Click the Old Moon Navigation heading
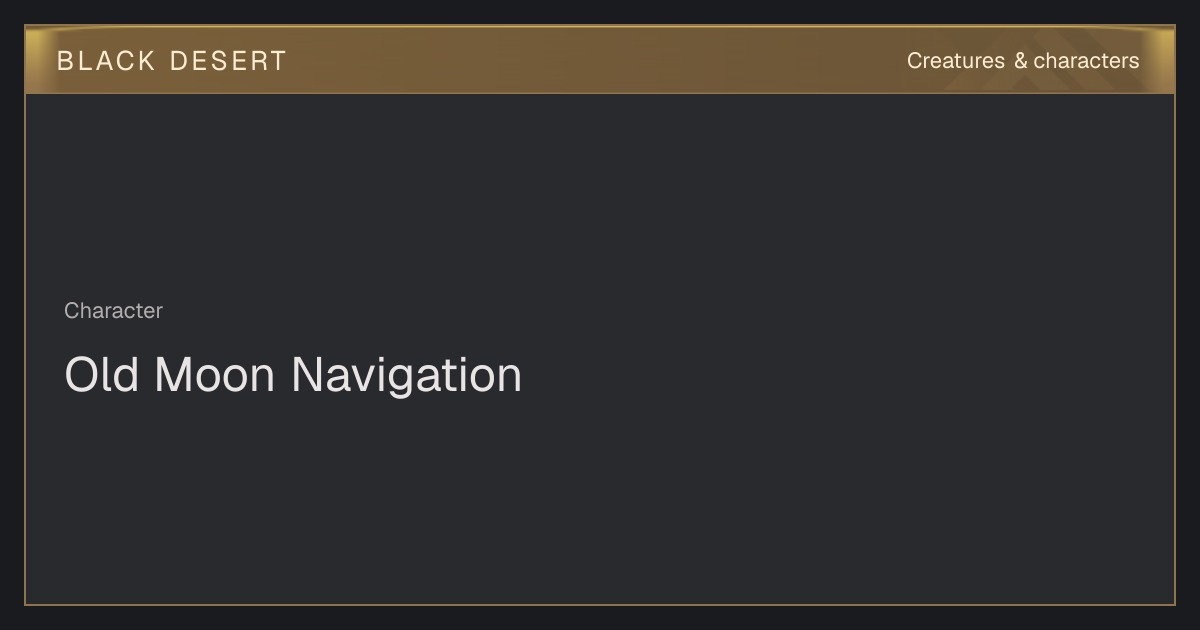1200x630 pixels. click(x=293, y=375)
